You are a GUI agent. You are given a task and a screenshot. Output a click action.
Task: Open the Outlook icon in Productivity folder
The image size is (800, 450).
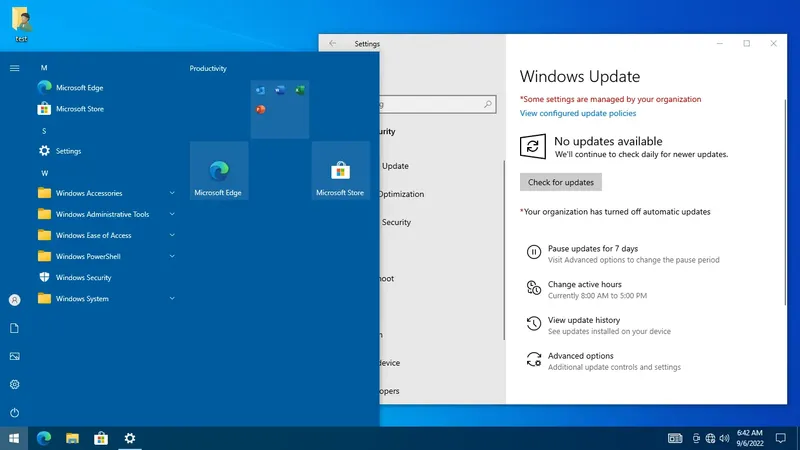(261, 90)
